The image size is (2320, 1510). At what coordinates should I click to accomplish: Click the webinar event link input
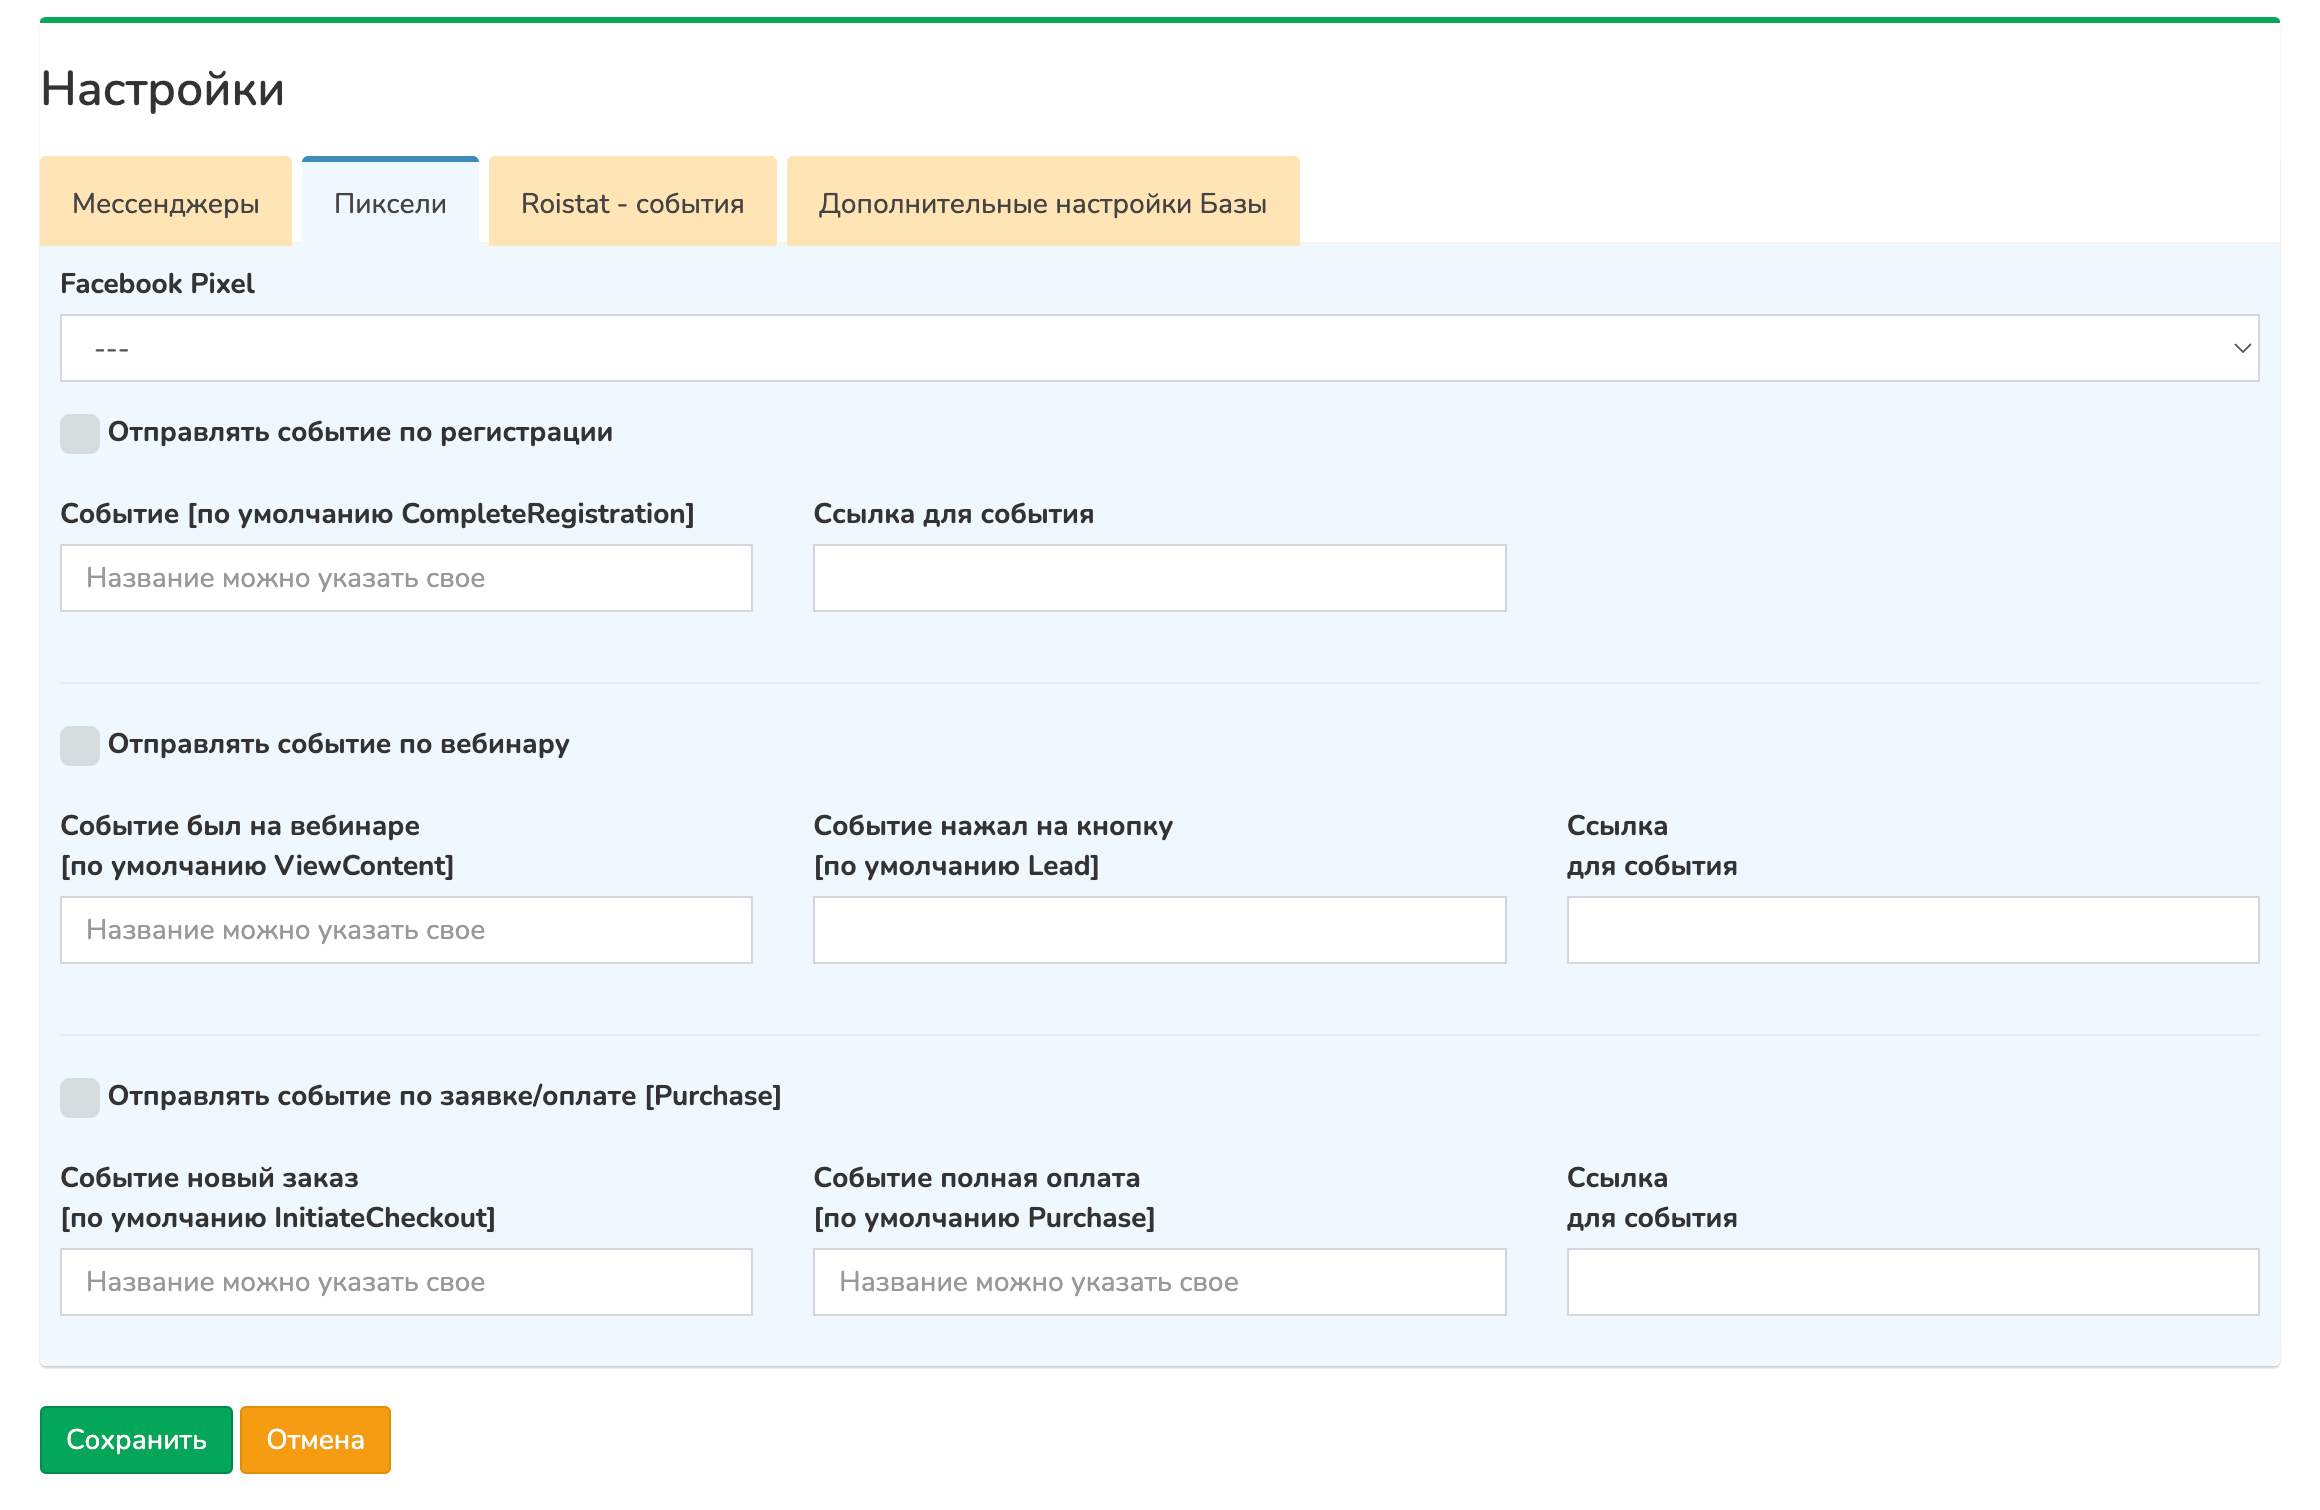(x=1912, y=930)
